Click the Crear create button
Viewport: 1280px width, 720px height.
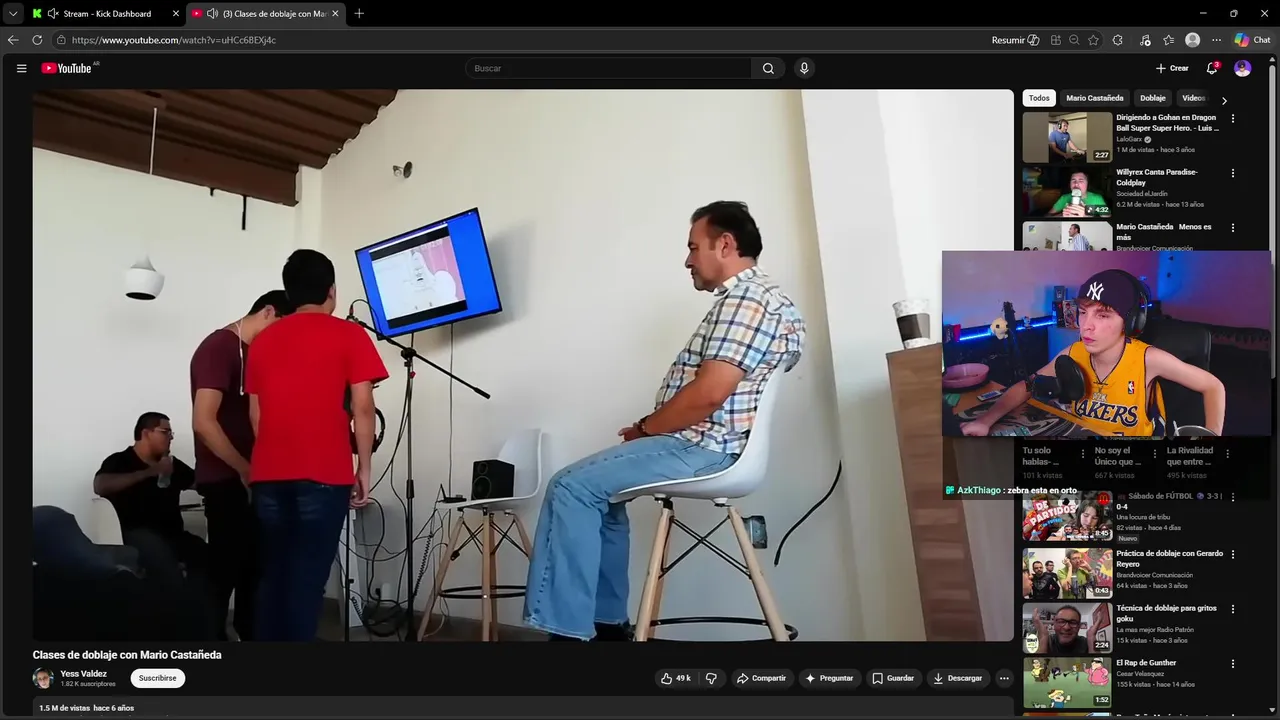(1172, 68)
